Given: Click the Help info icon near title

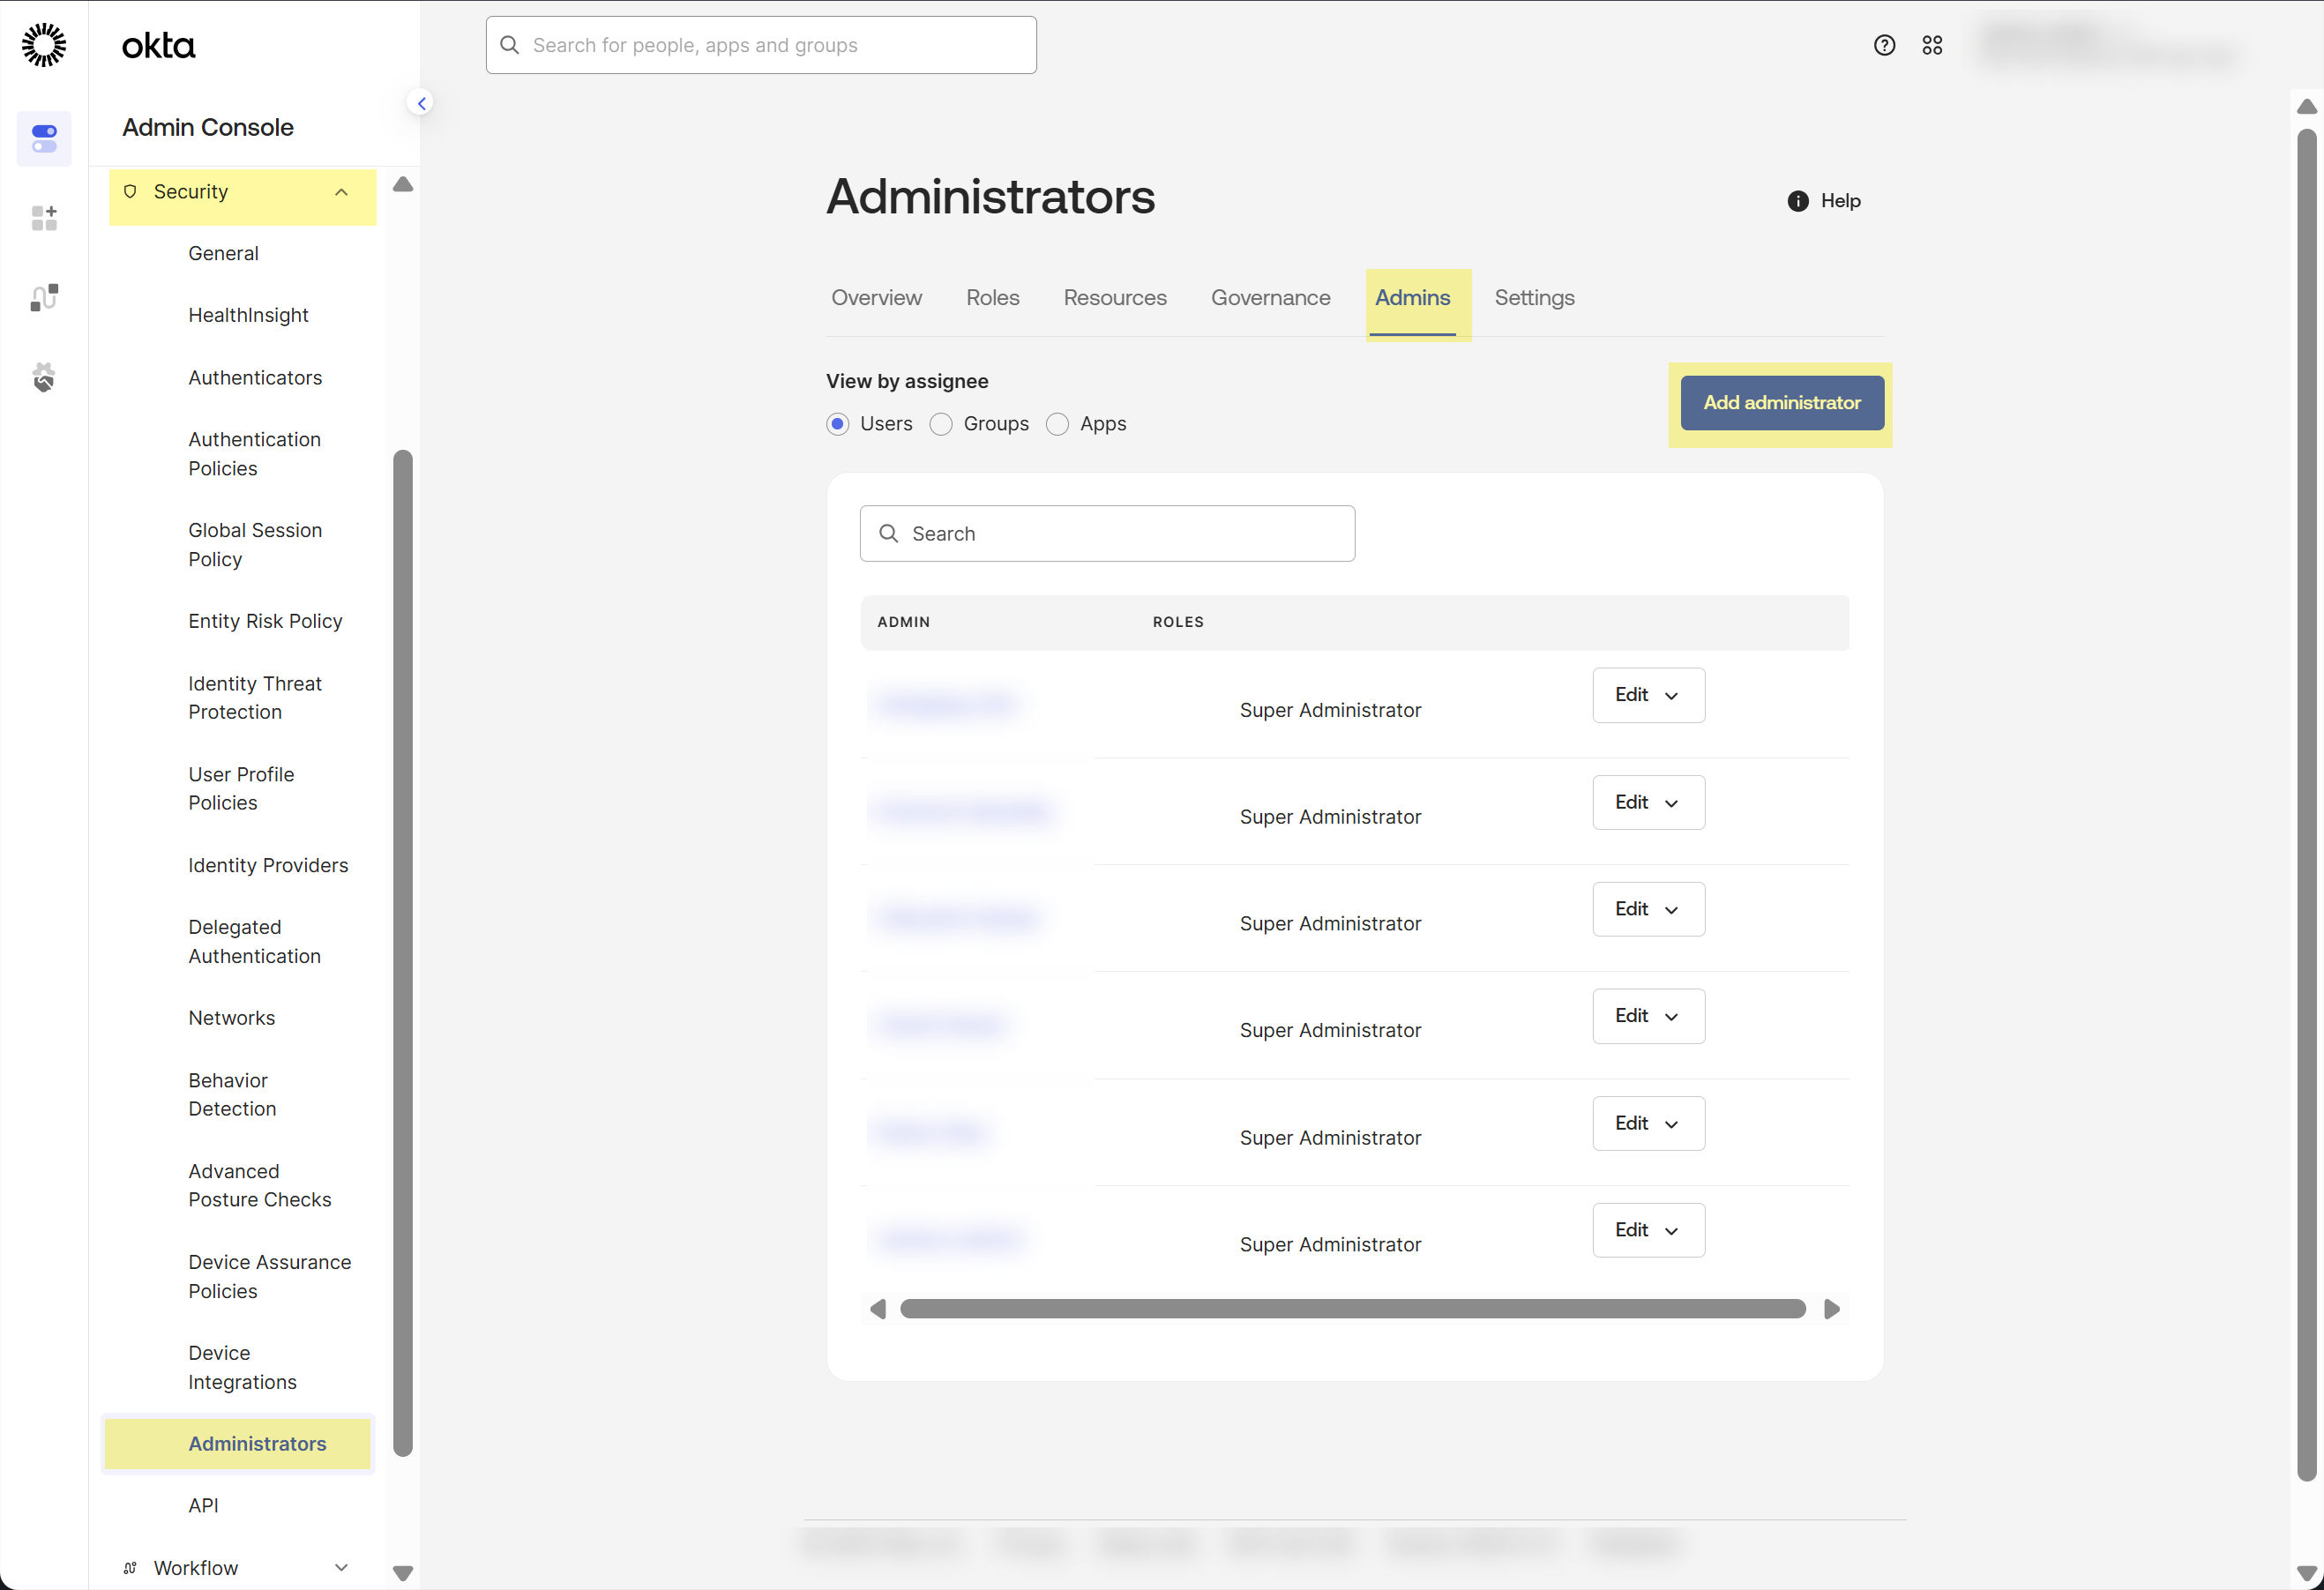Looking at the screenshot, I should (x=1797, y=201).
